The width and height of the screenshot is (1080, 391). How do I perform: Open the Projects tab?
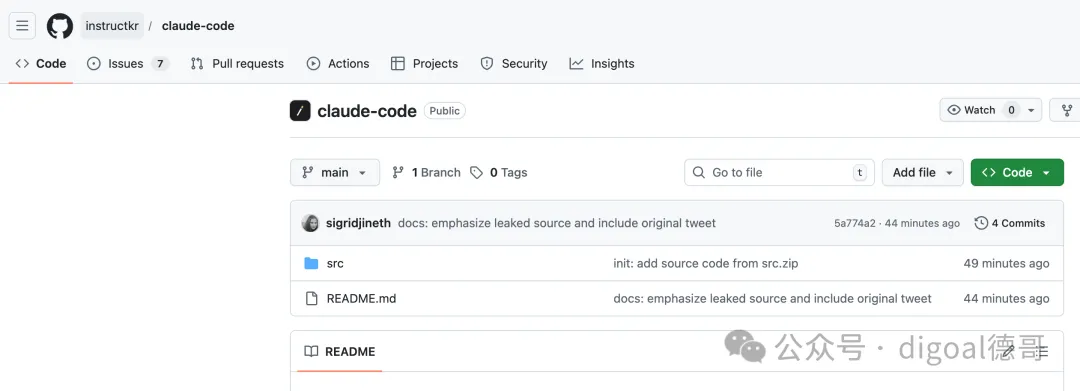pos(424,63)
